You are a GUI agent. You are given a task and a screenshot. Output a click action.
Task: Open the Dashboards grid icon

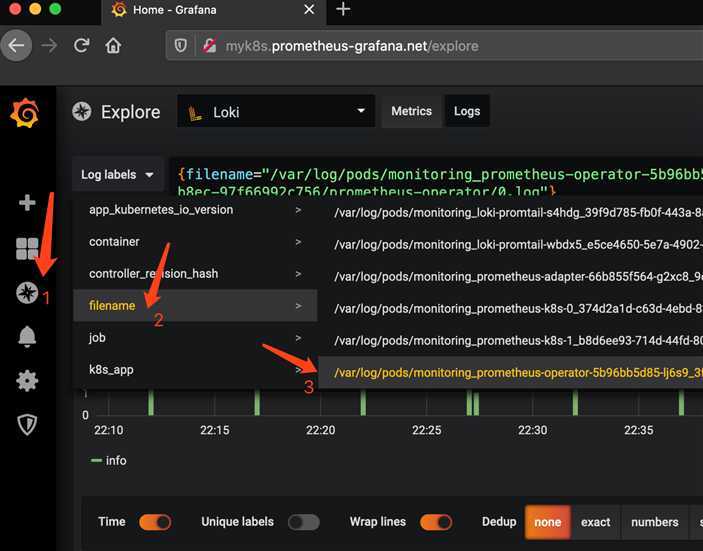pyautogui.click(x=27, y=248)
